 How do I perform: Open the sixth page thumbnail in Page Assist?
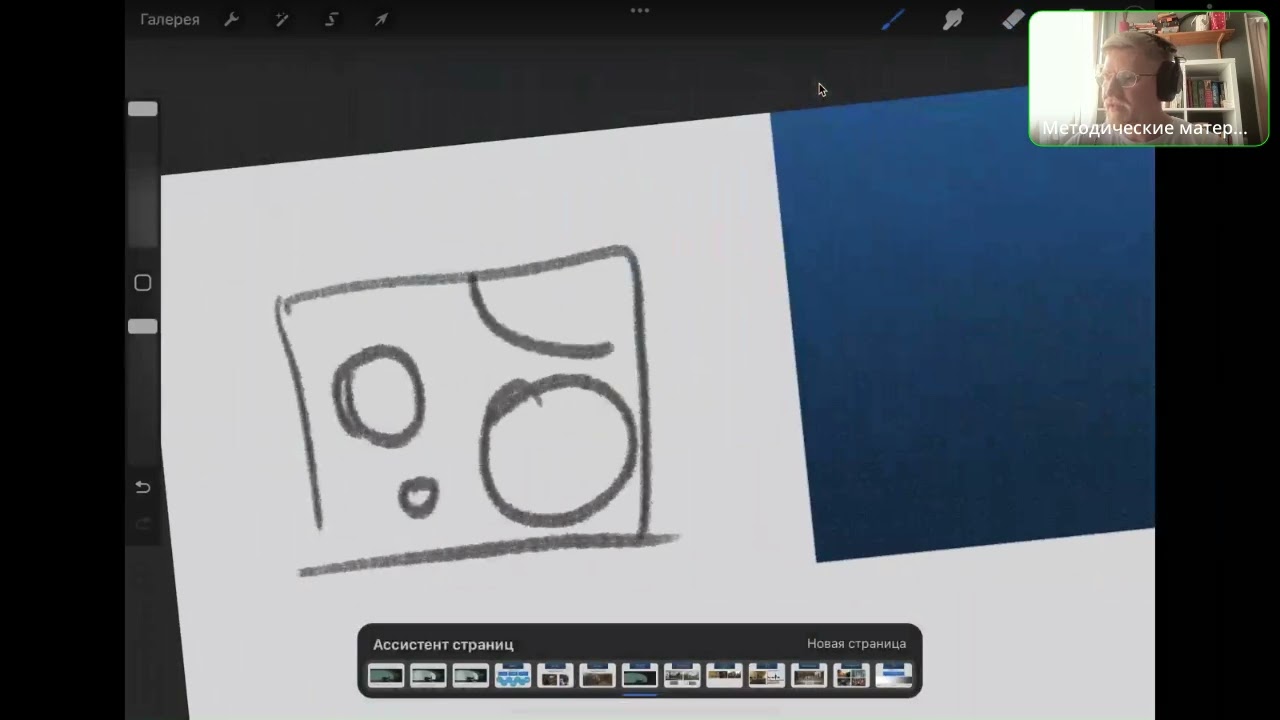(597, 676)
